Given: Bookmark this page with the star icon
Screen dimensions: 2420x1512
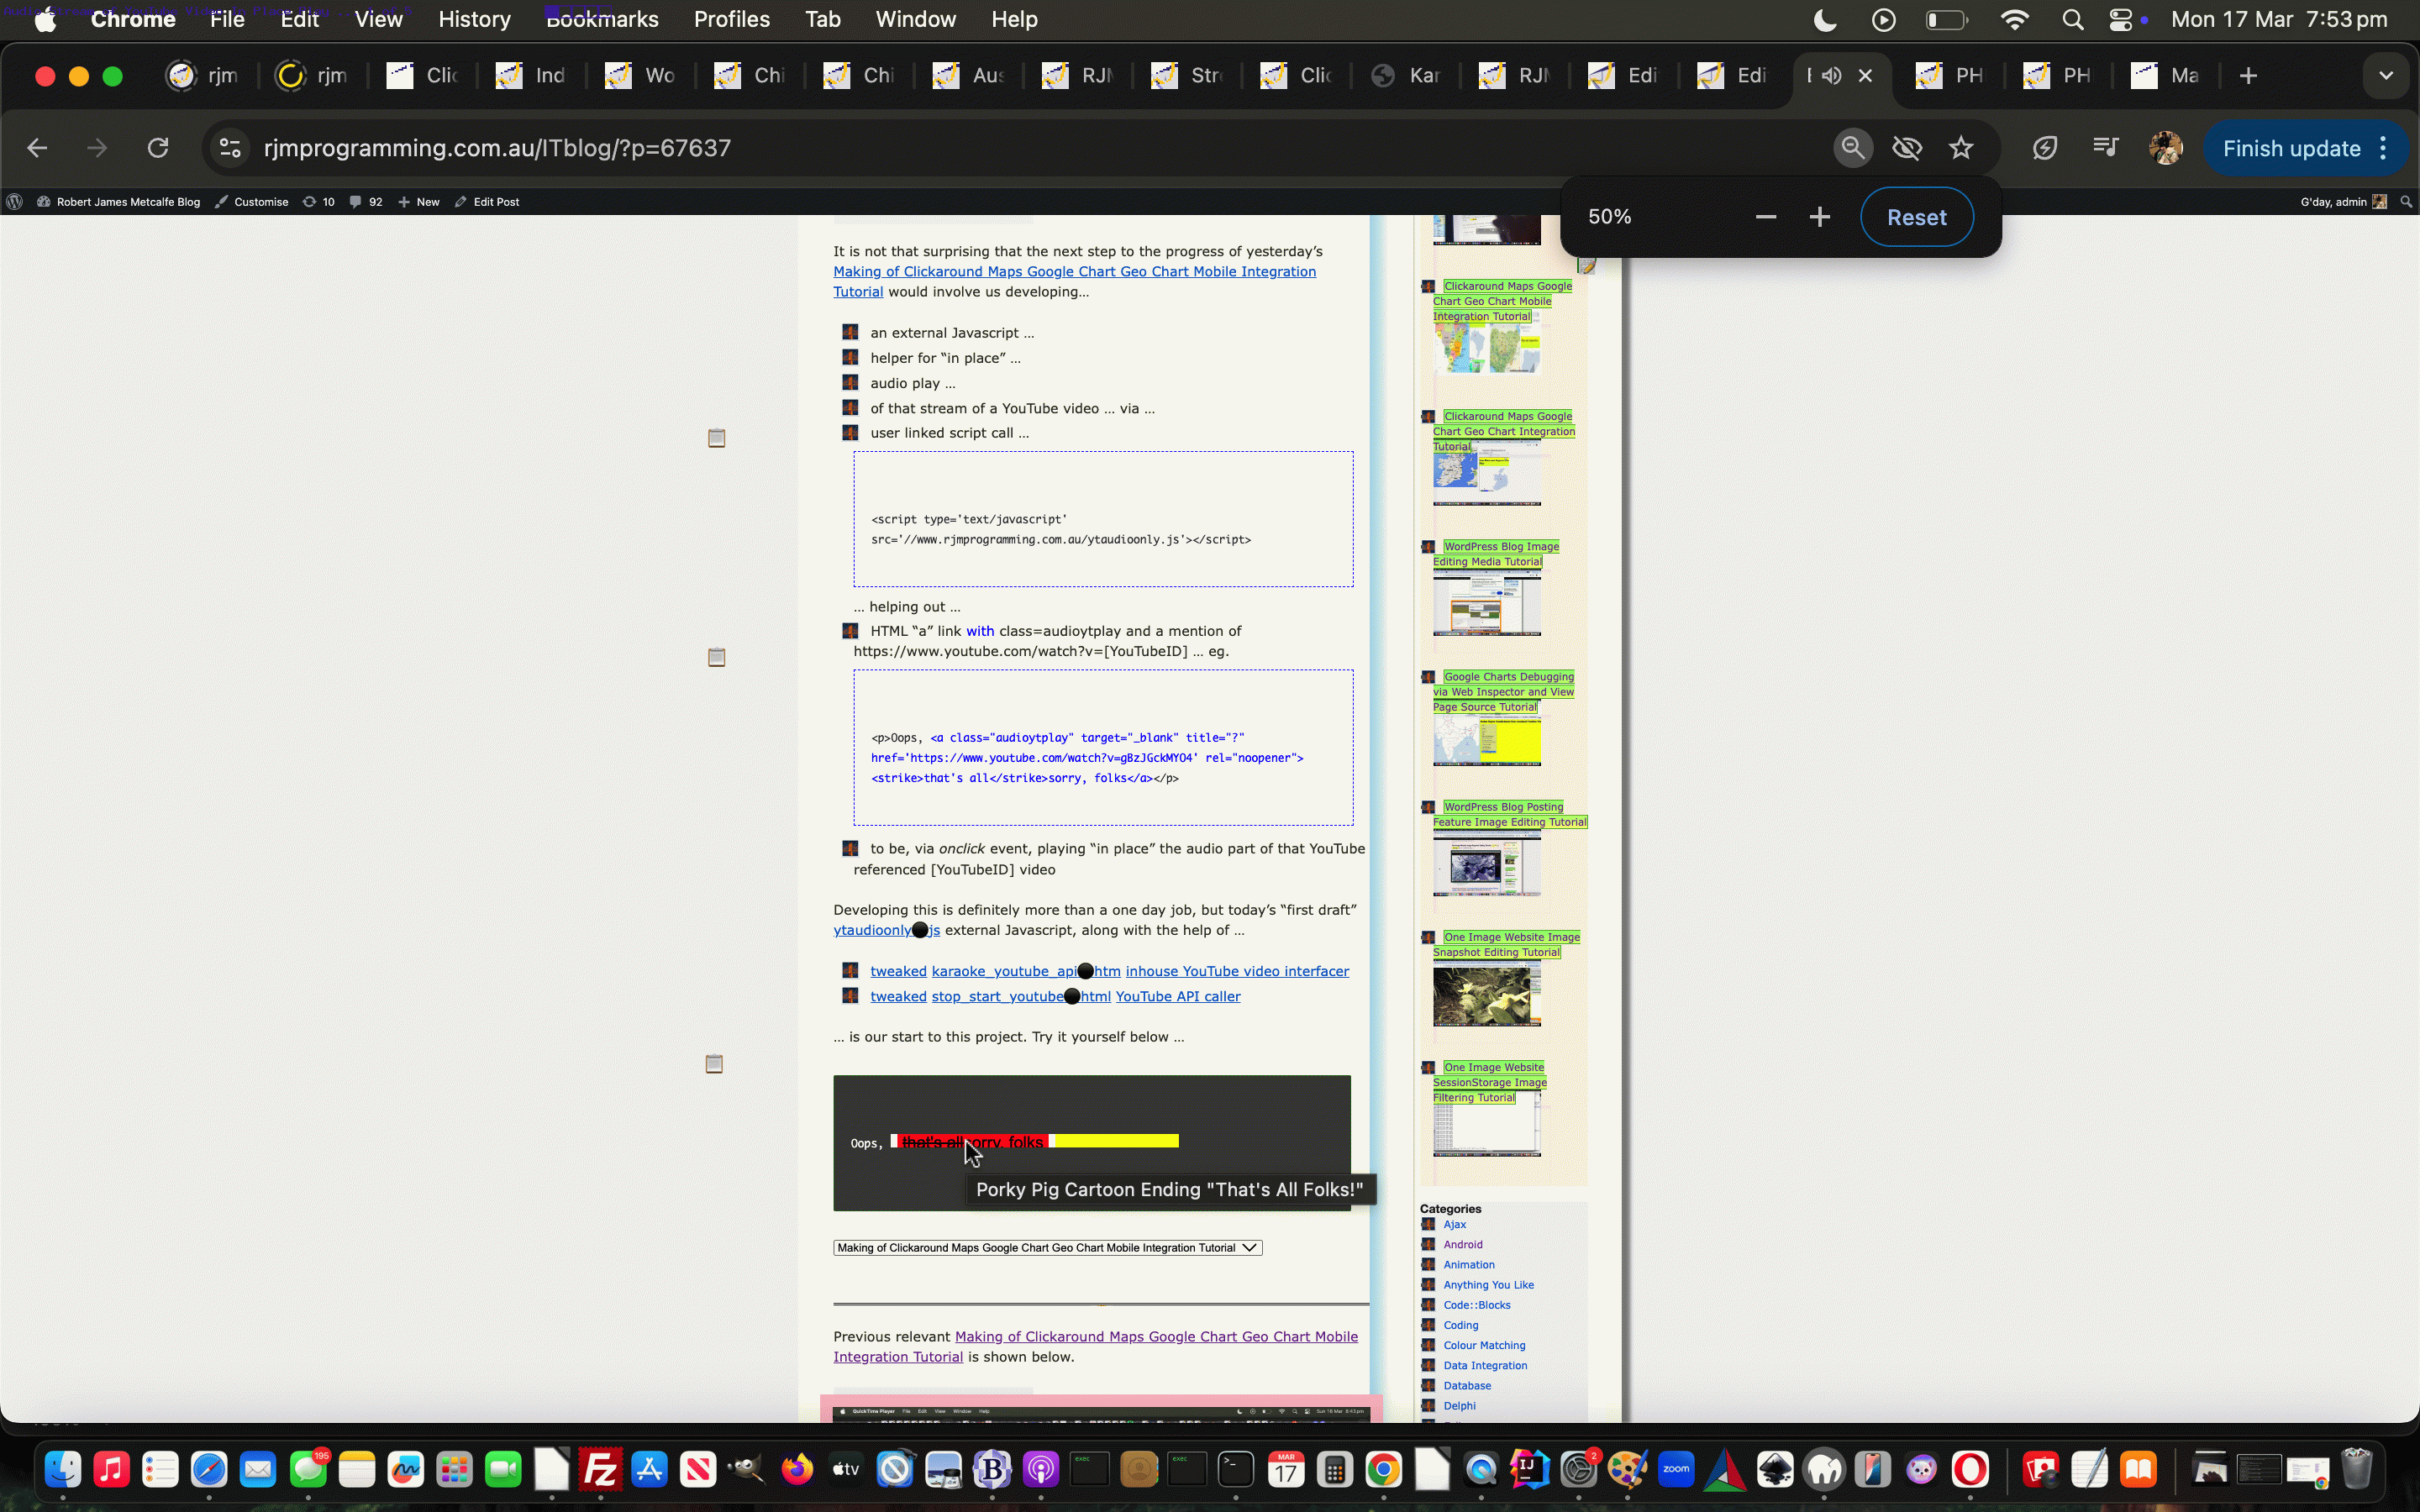Looking at the screenshot, I should point(1961,148).
